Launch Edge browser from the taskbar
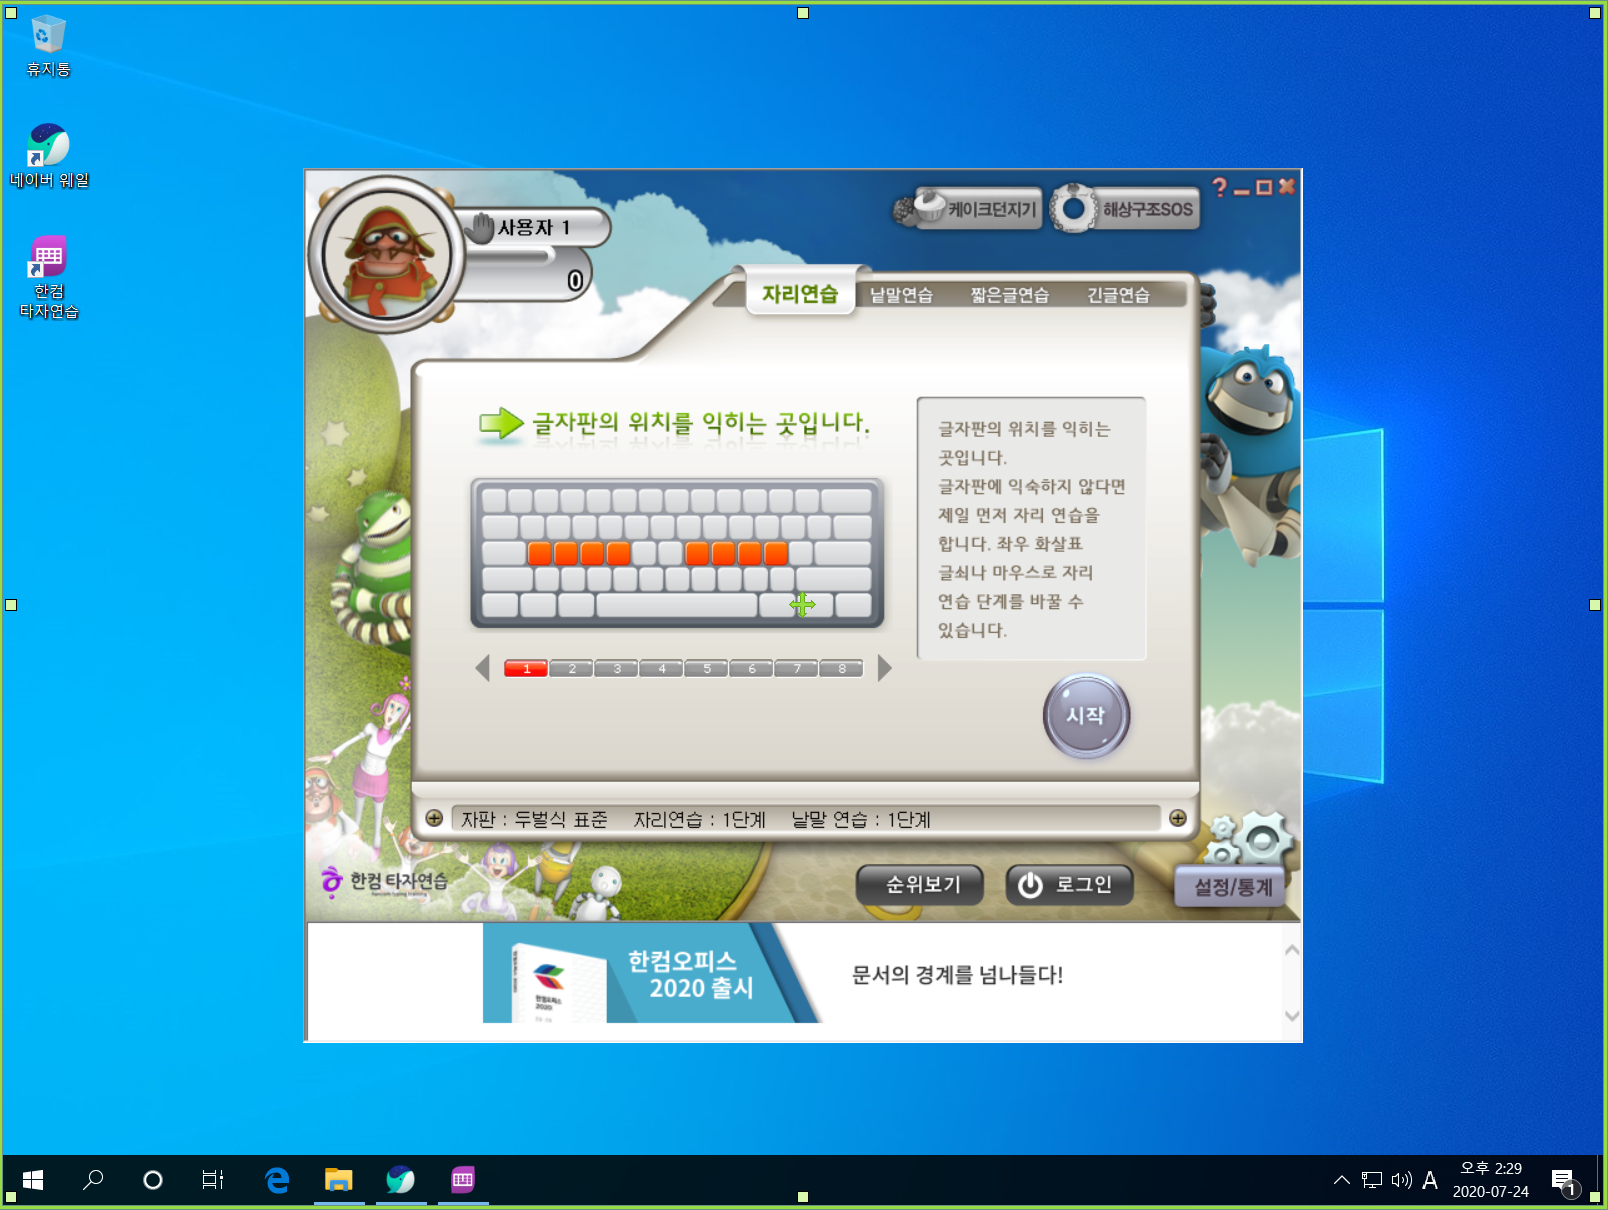This screenshot has height=1210, width=1608. (x=277, y=1180)
